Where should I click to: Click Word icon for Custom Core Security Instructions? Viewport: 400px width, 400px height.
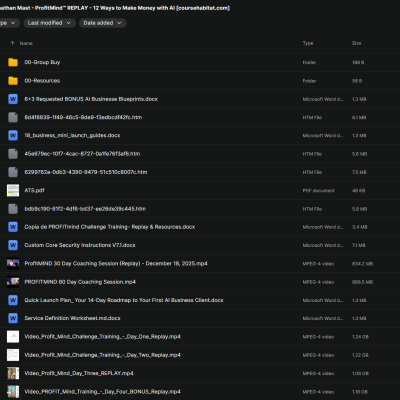point(13,245)
